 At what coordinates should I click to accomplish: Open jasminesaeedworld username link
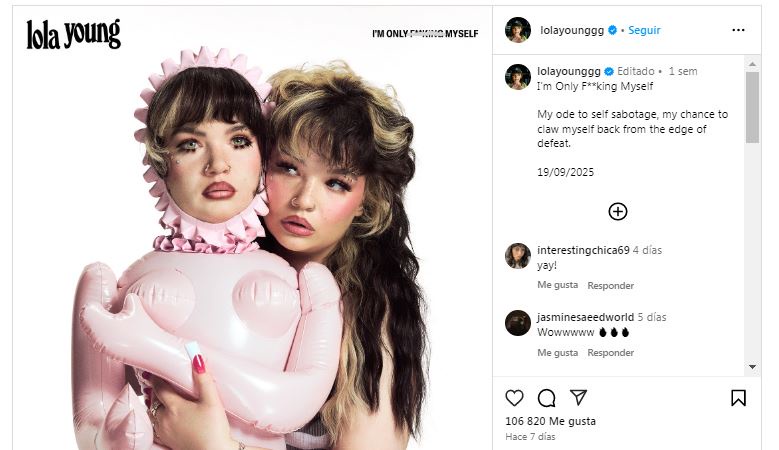click(585, 316)
